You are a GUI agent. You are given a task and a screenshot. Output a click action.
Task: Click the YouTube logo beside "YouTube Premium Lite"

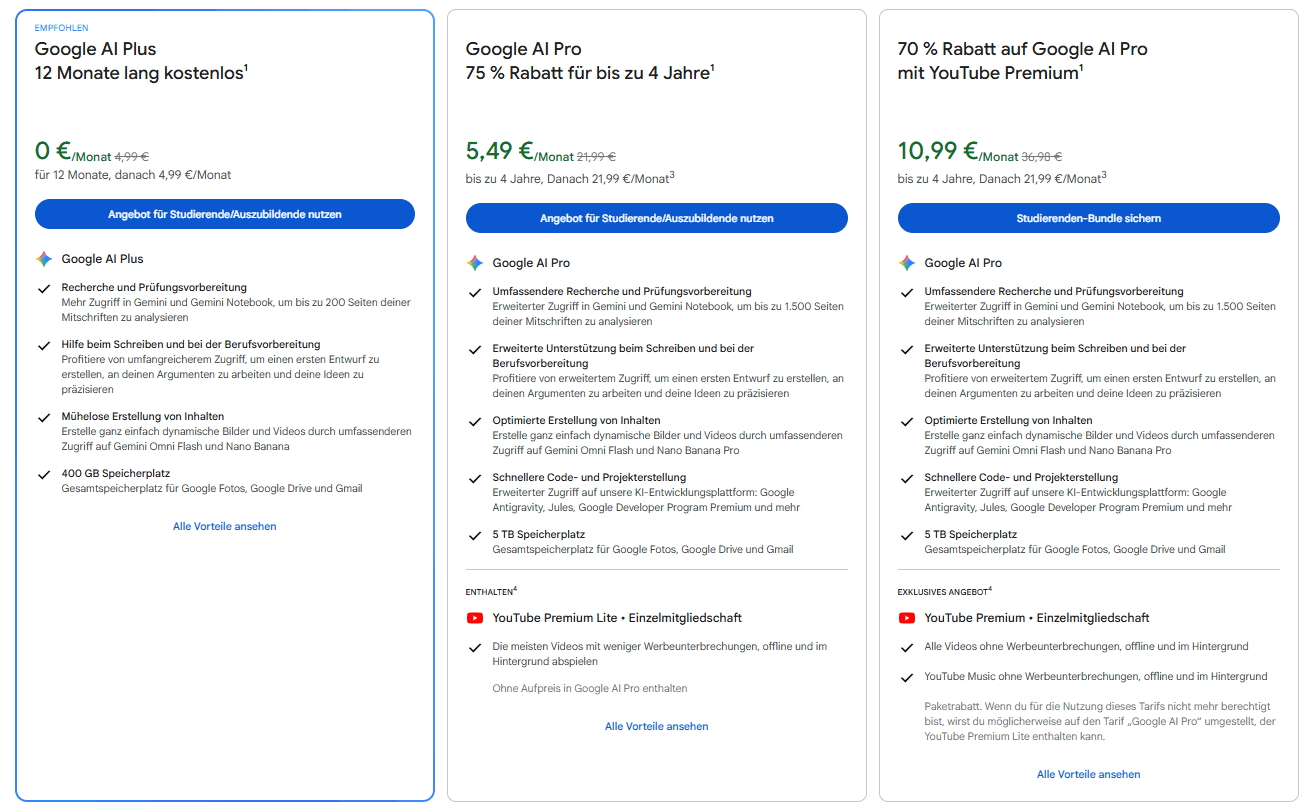click(x=475, y=618)
